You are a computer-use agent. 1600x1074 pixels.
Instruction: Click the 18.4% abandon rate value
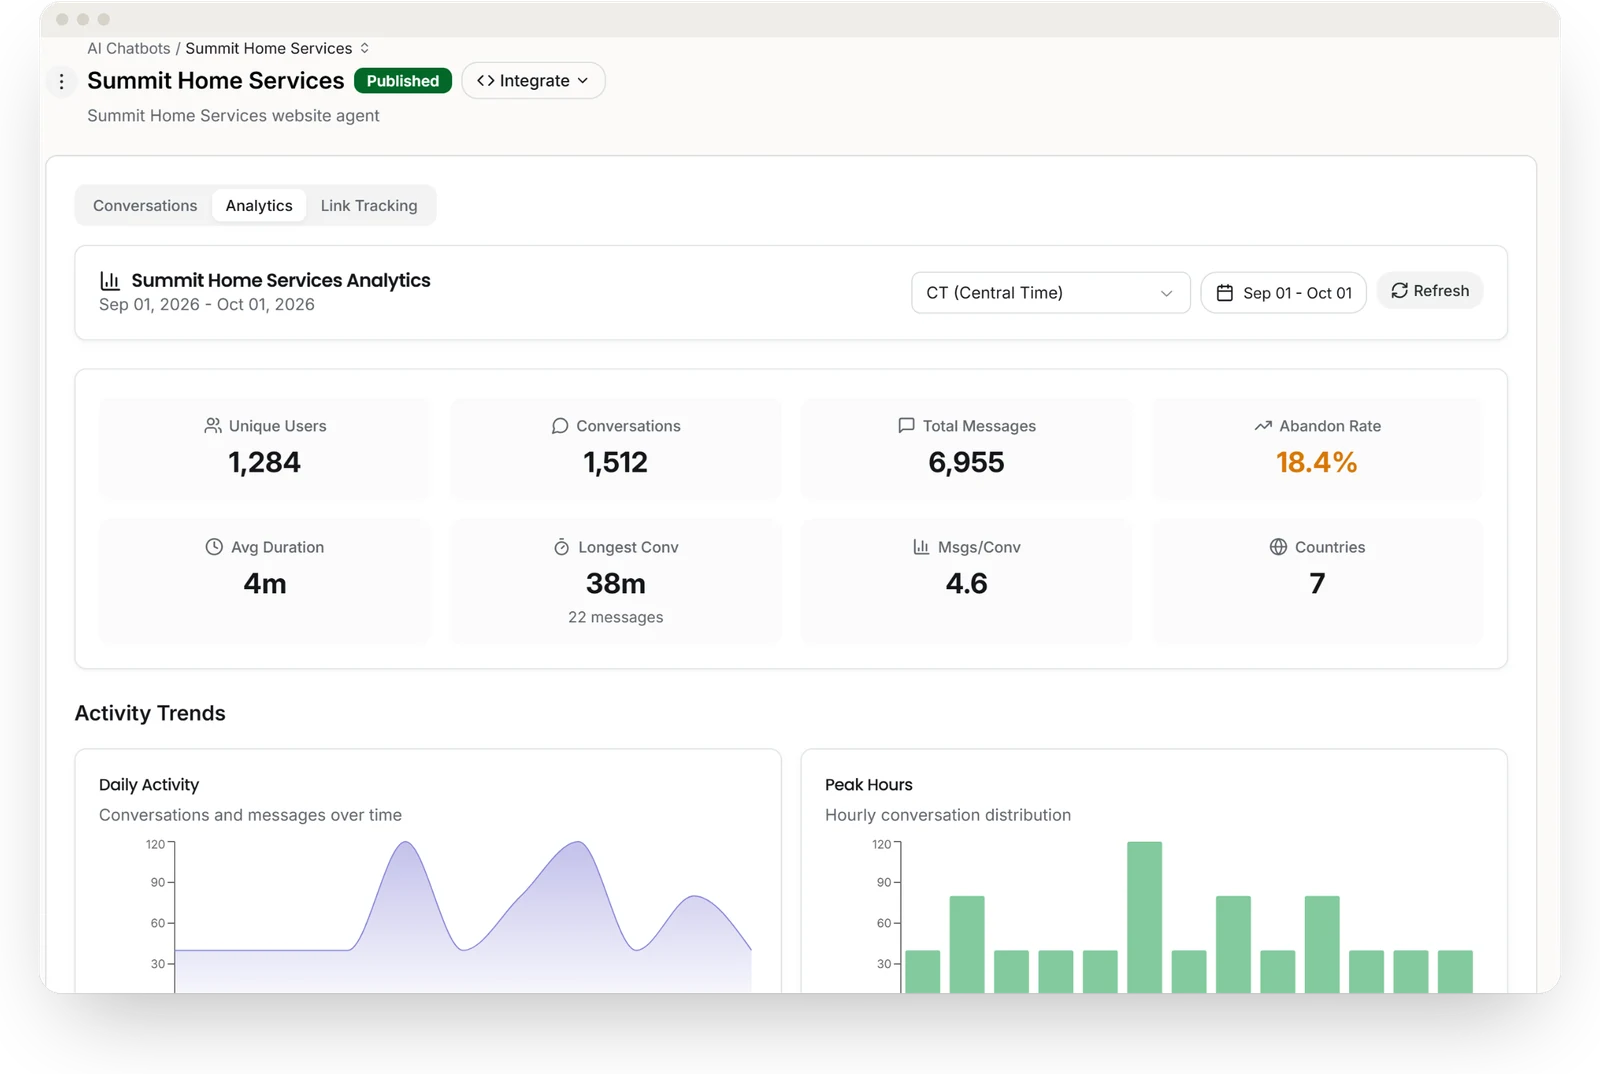(1317, 463)
